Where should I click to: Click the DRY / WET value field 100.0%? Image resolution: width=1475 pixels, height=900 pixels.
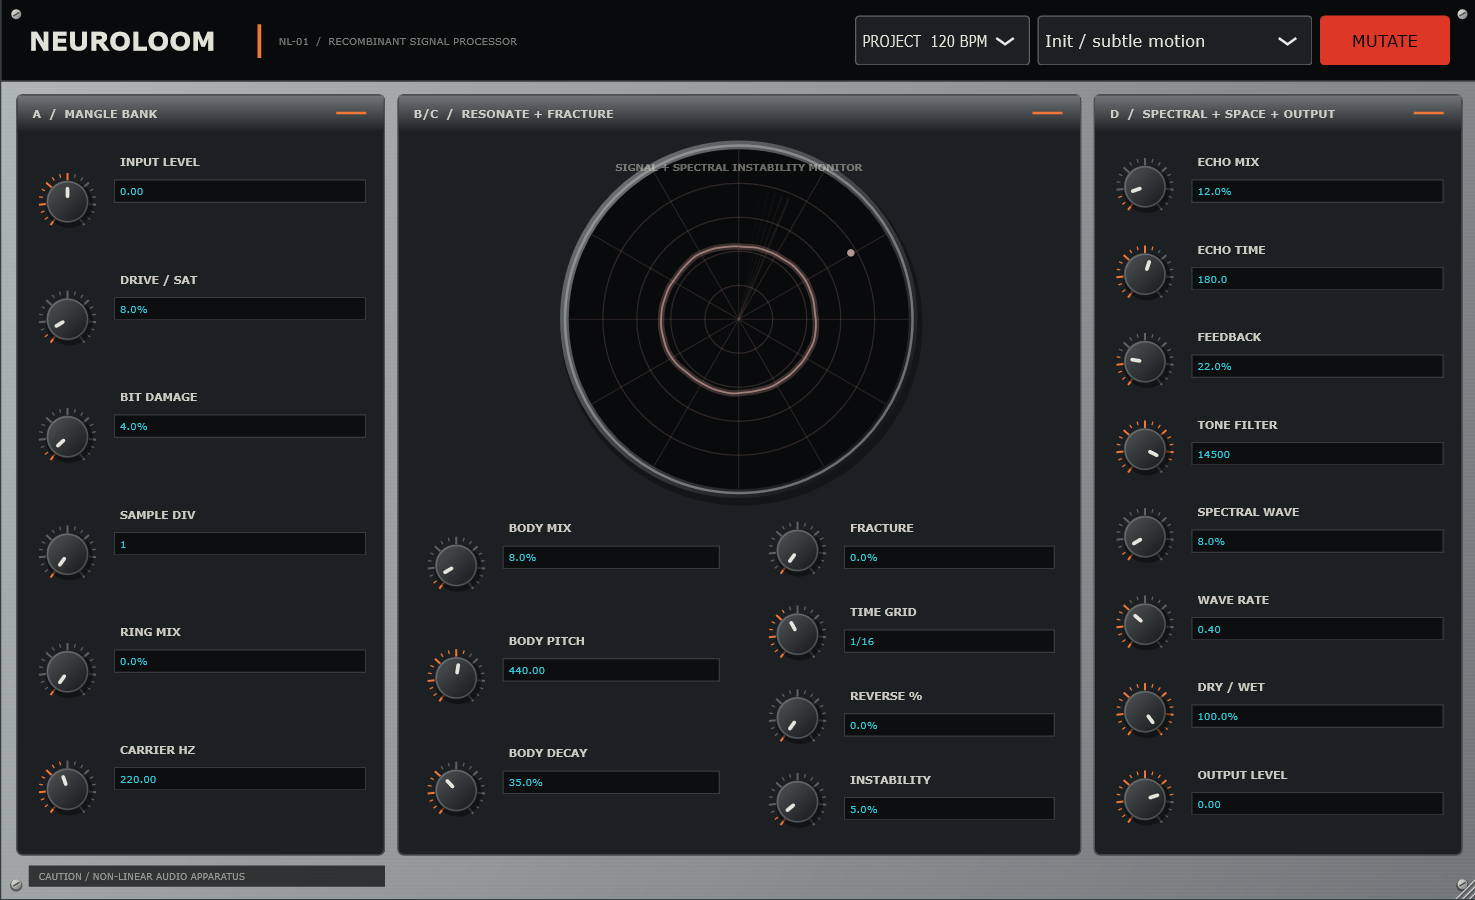(x=1317, y=716)
